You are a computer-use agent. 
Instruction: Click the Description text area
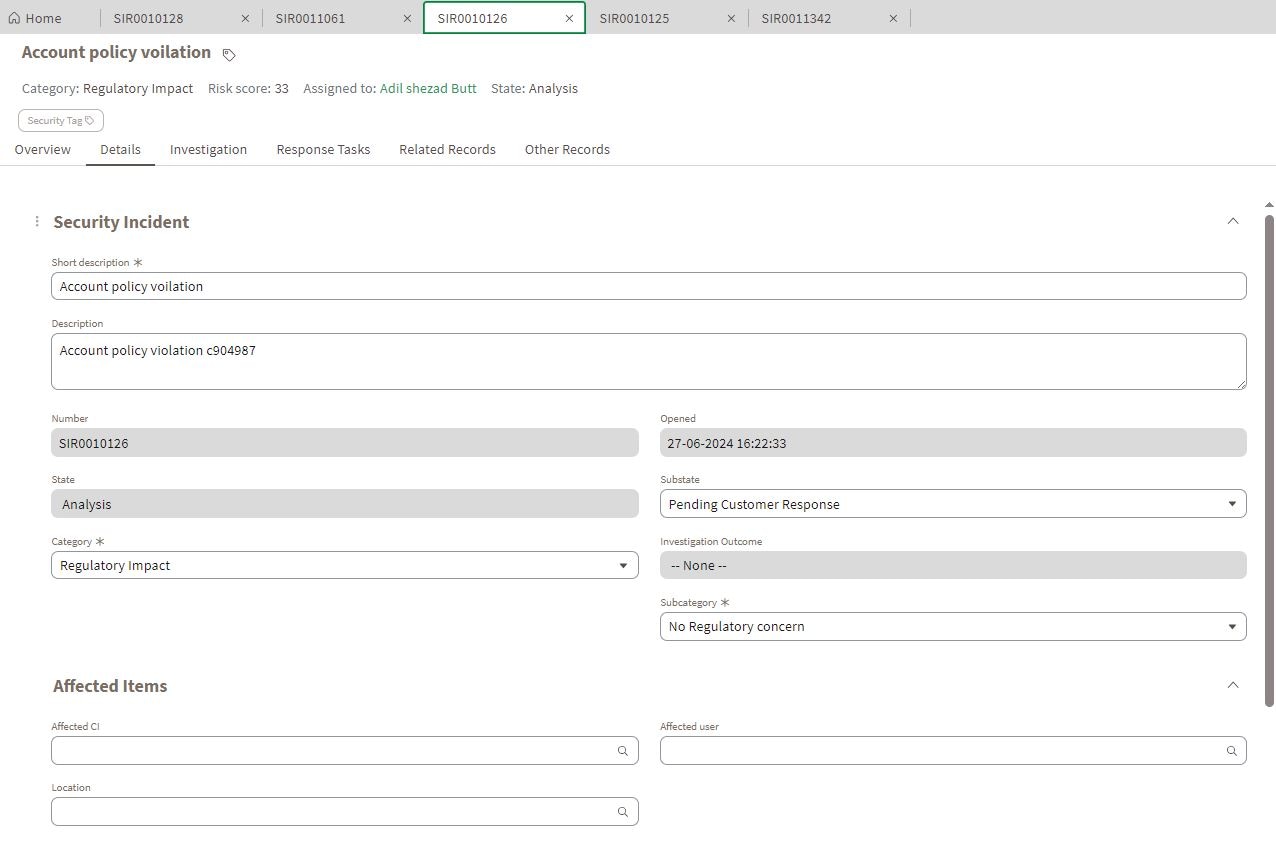649,361
